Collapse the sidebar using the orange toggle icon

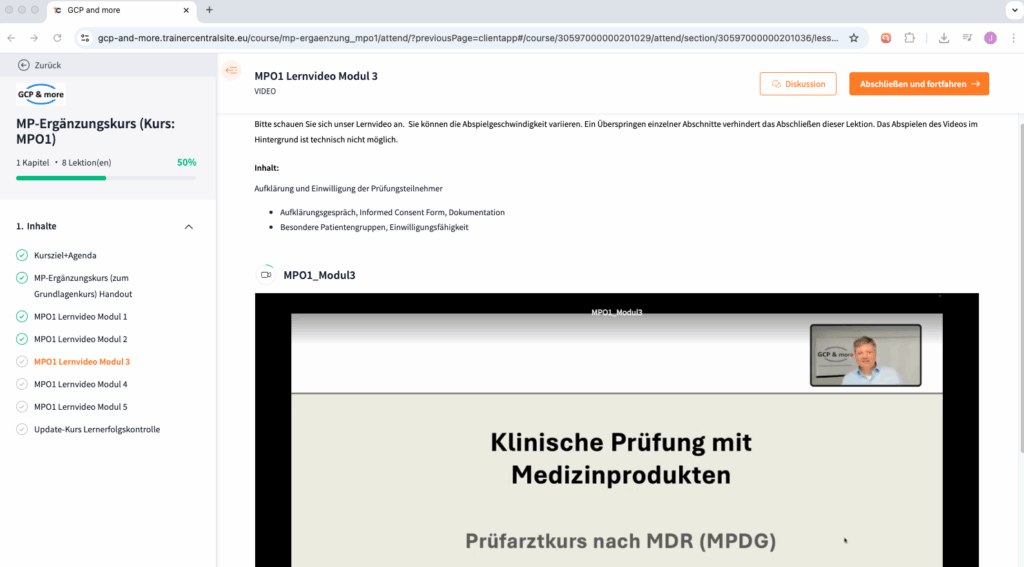[232, 70]
